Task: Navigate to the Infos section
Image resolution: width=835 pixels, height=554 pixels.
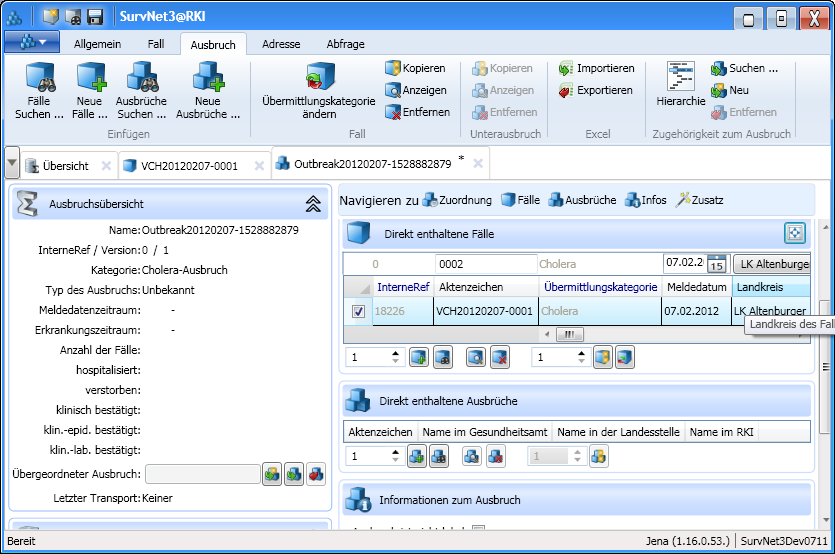Action: click(x=645, y=200)
